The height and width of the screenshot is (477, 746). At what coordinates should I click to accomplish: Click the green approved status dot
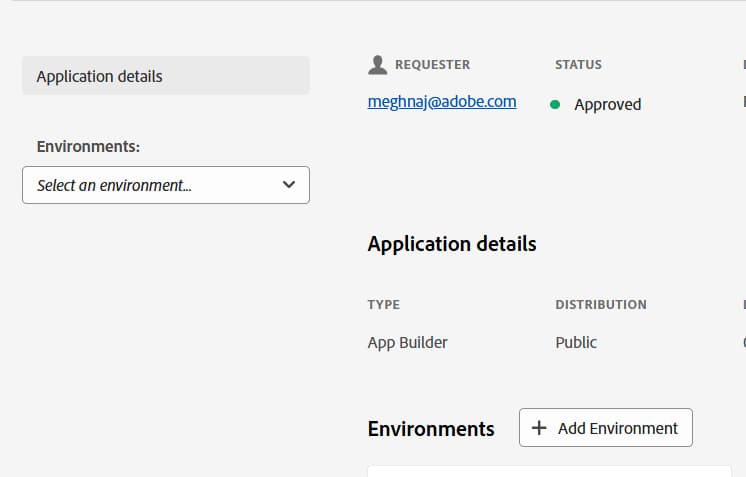[x=555, y=104]
